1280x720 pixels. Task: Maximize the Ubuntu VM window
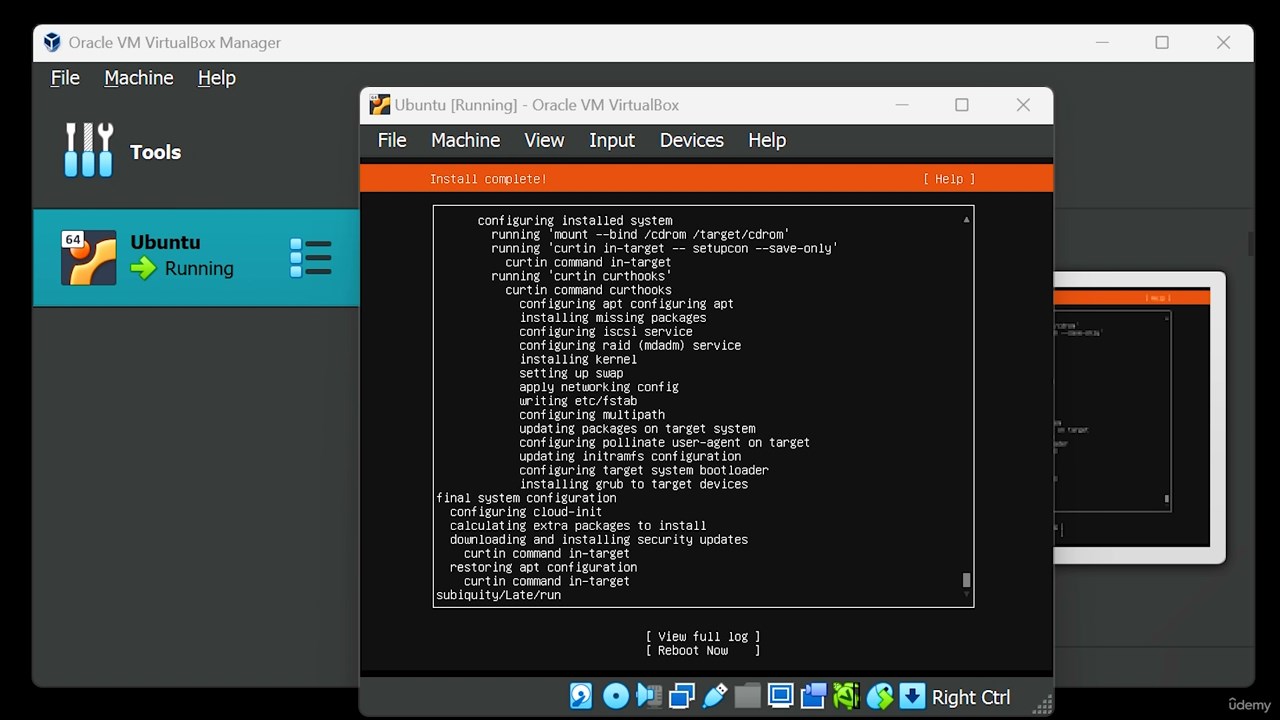[962, 105]
